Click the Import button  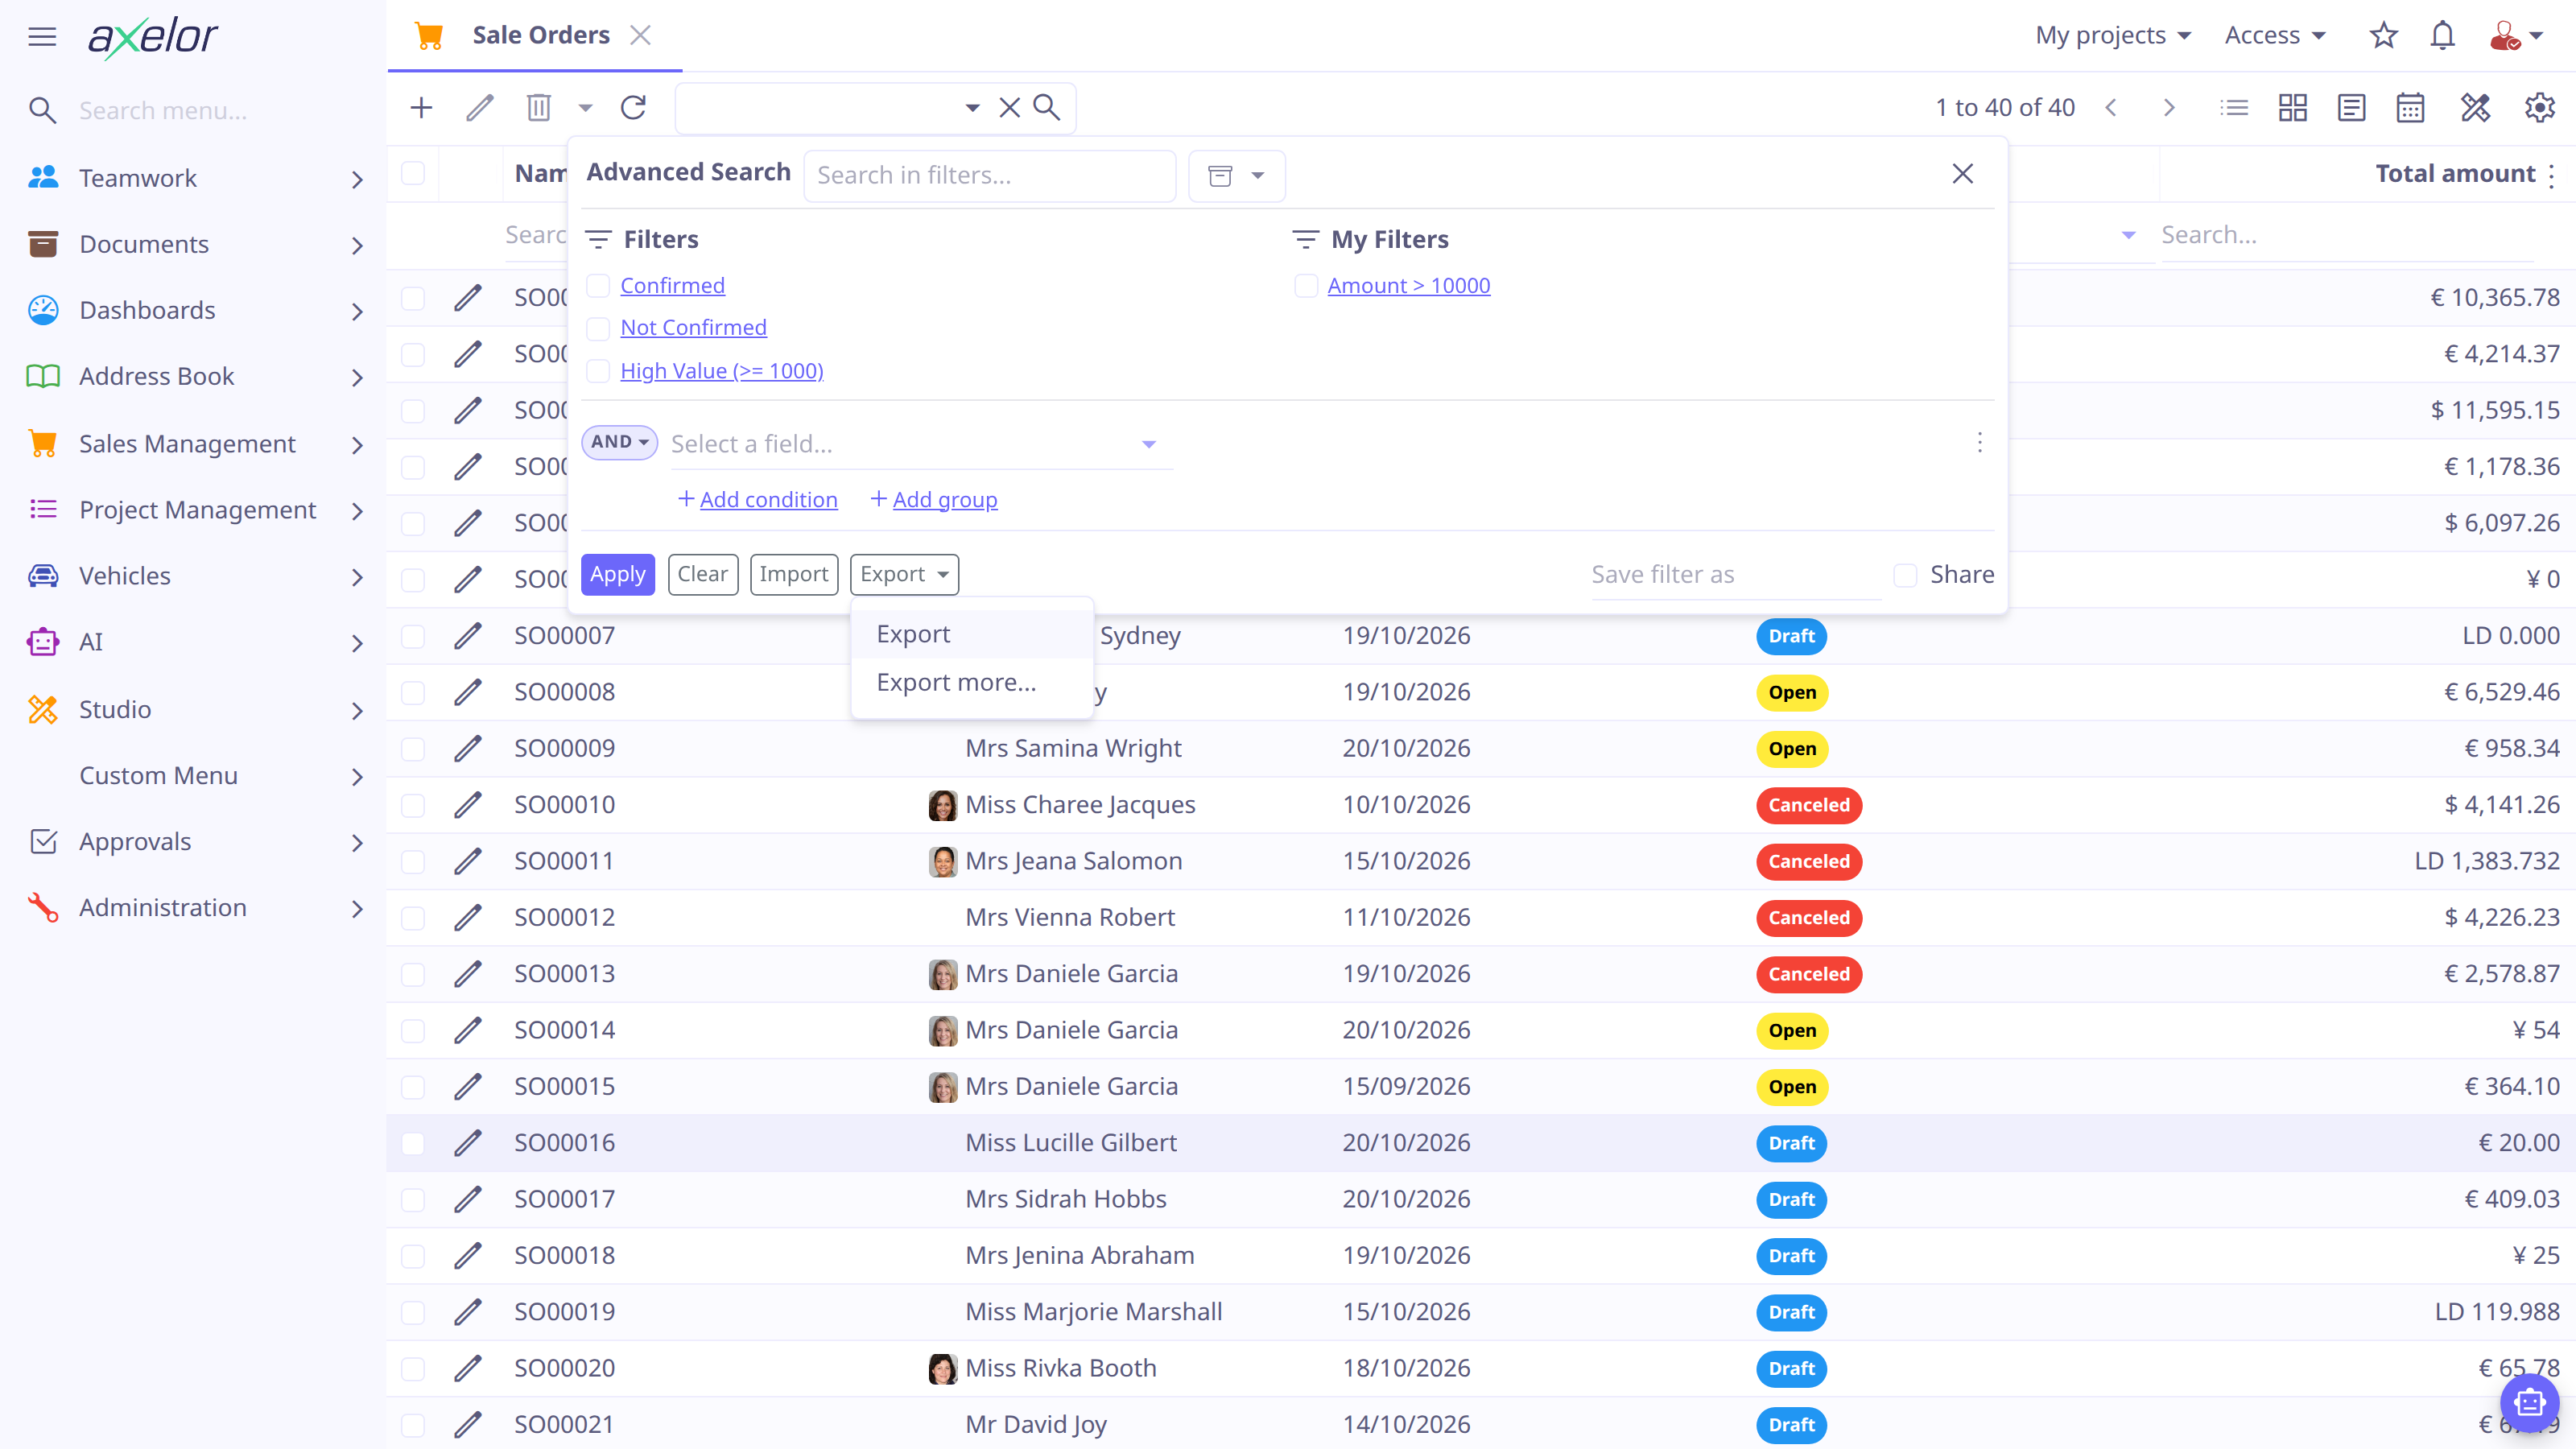coord(794,574)
